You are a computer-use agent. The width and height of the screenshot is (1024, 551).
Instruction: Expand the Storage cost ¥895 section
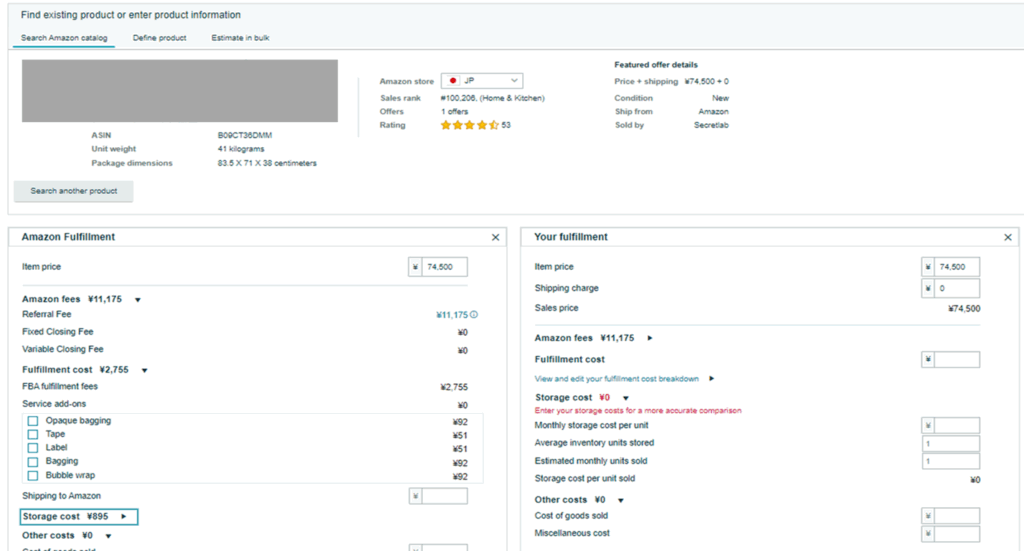(x=123, y=517)
